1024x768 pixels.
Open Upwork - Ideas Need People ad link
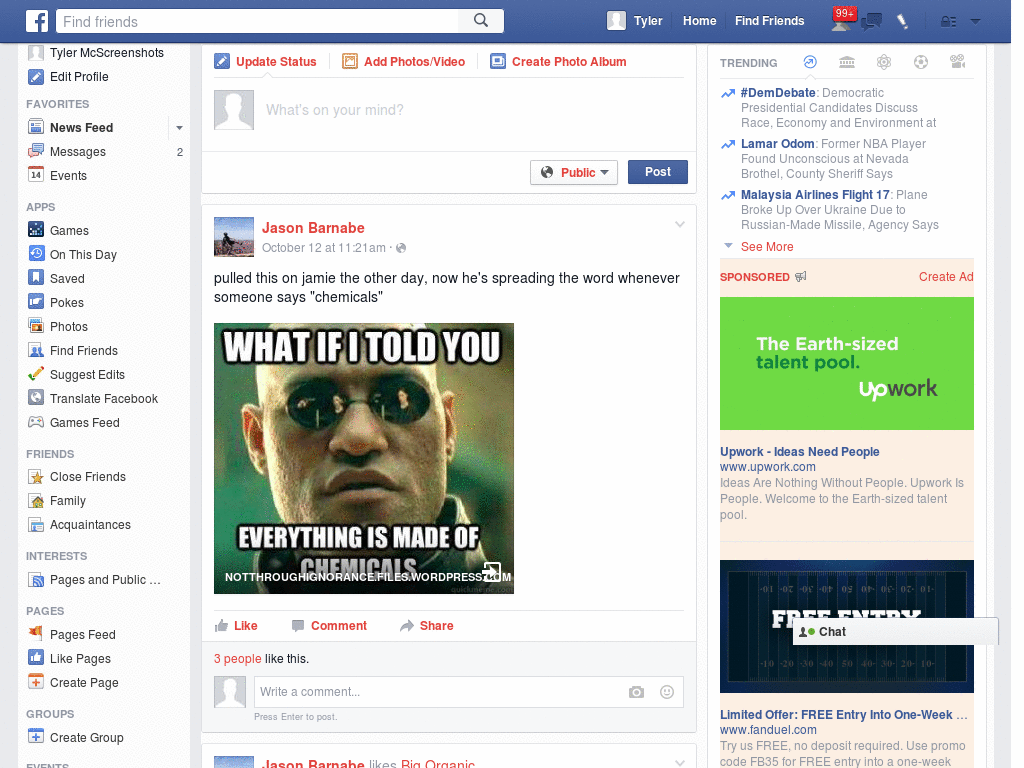coord(799,452)
